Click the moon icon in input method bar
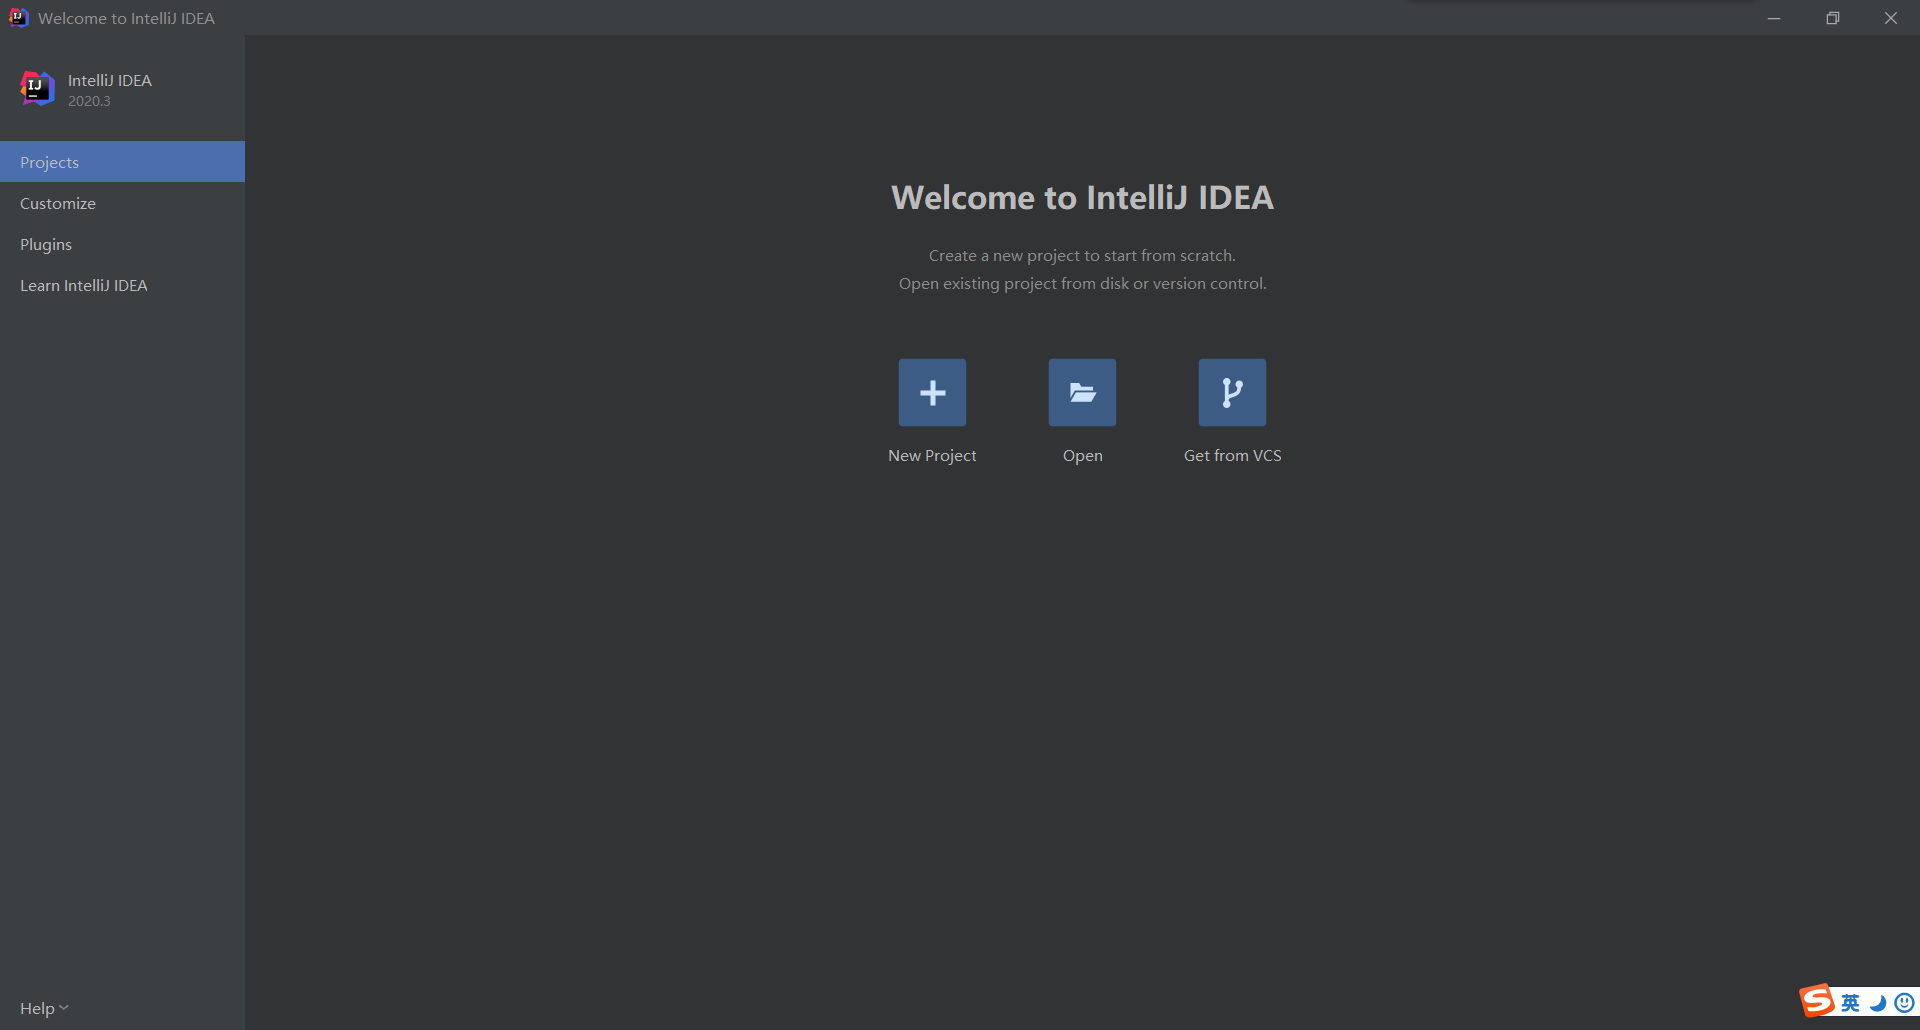This screenshot has height=1030, width=1920. pyautogui.click(x=1877, y=1002)
